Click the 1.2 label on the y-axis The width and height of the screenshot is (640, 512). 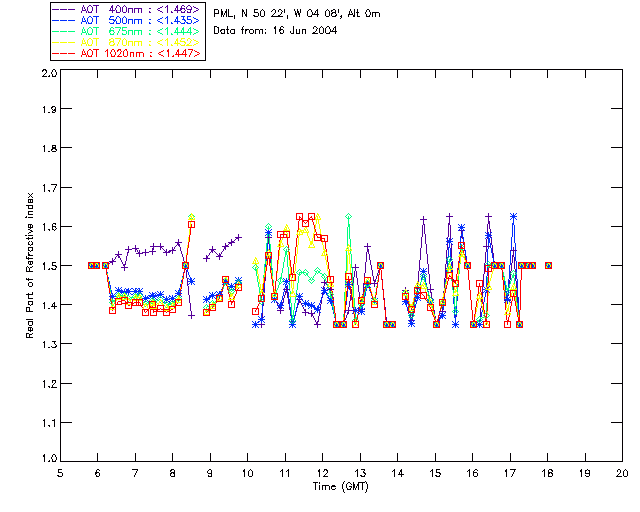click(49, 384)
